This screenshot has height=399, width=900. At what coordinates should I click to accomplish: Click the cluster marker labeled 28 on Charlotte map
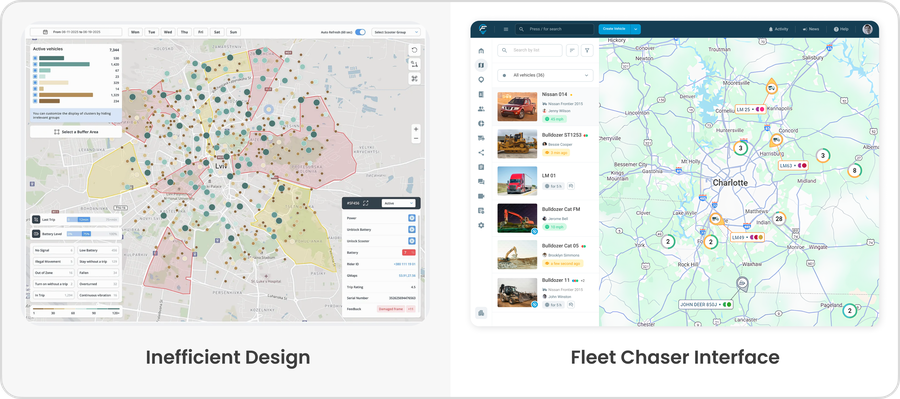click(779, 219)
